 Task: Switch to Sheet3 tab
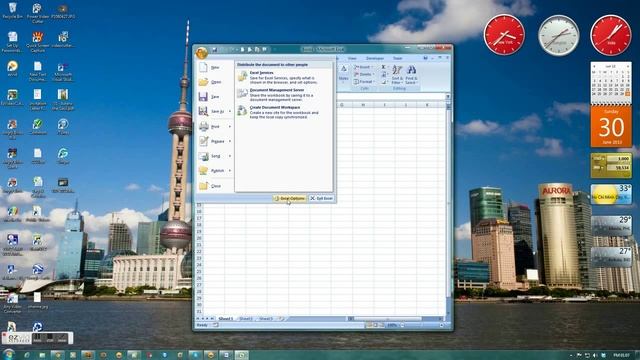click(x=266, y=319)
